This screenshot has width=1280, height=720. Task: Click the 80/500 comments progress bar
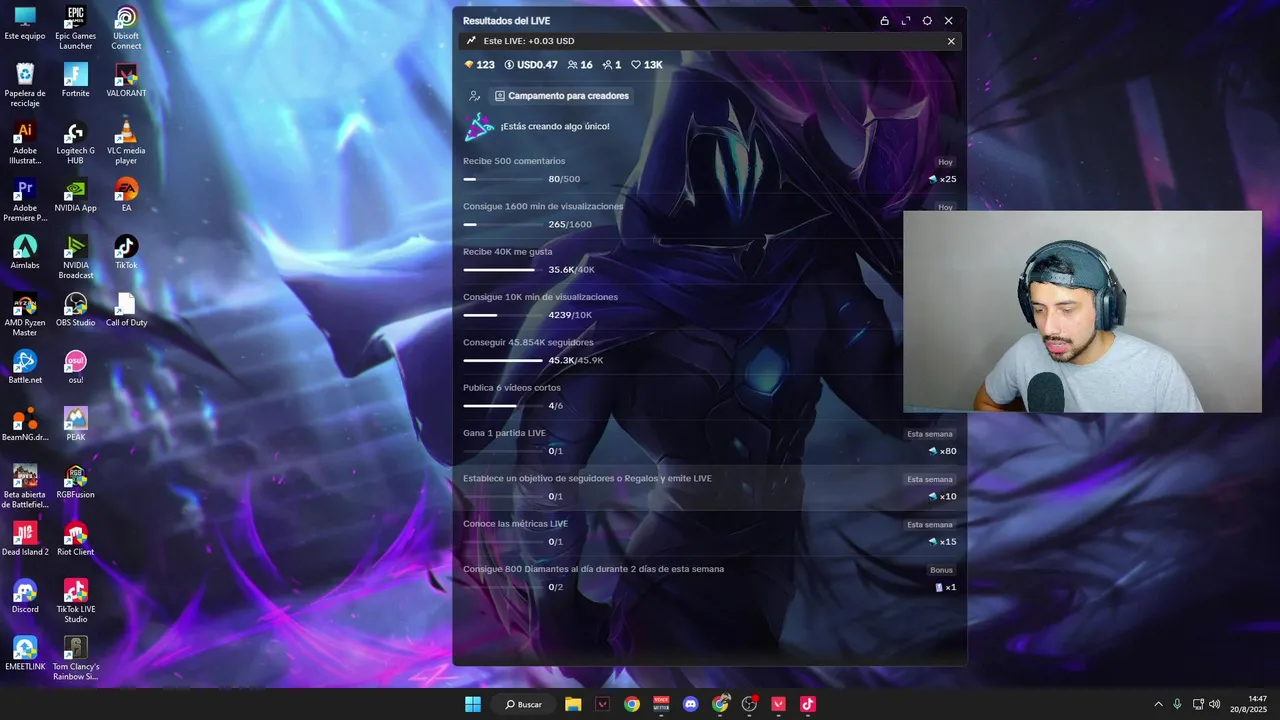pyautogui.click(x=502, y=179)
